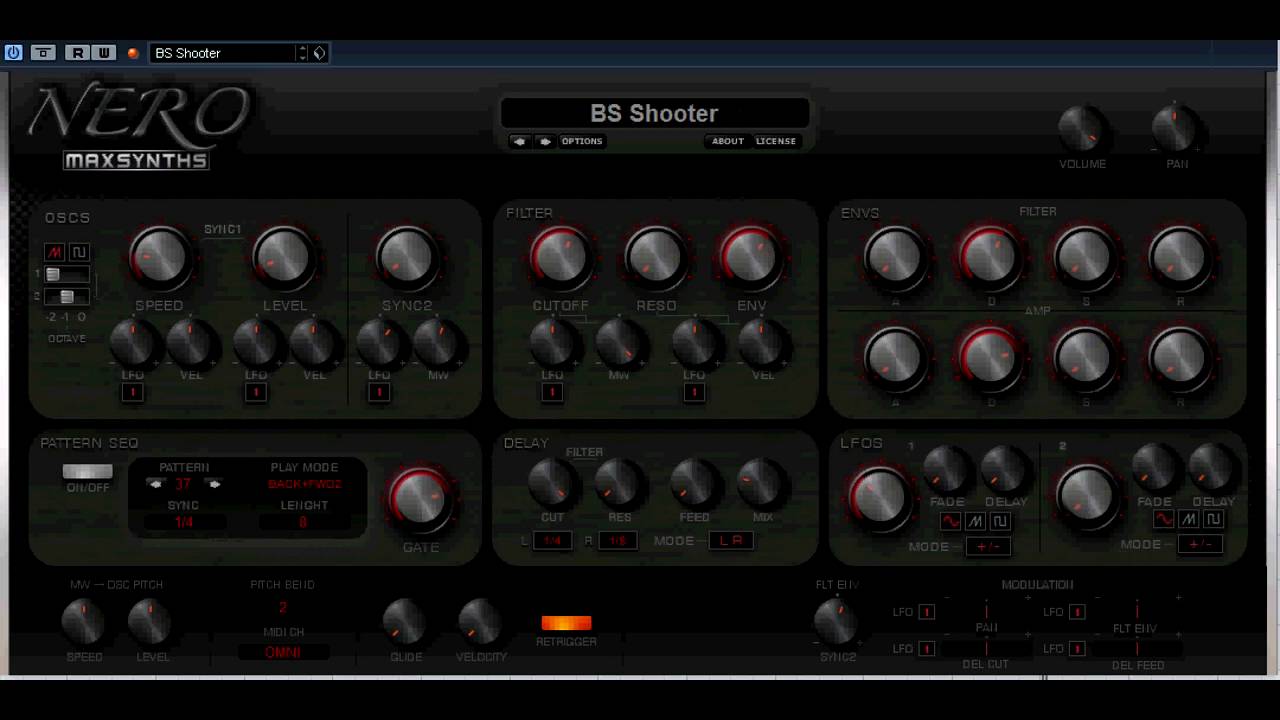Choose square waveform for LFO 2
This screenshot has height=720, width=1280.
pos(1213,519)
